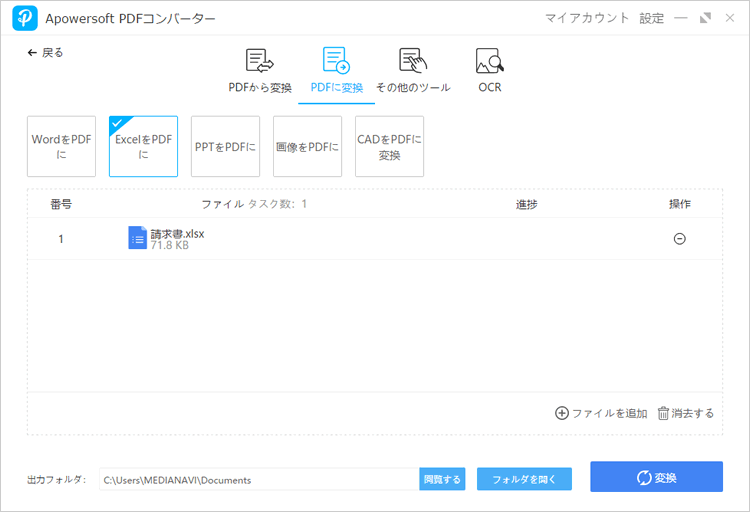Remove 請求書.xlsx with the minus icon
The width and height of the screenshot is (750, 512).
pos(680,238)
